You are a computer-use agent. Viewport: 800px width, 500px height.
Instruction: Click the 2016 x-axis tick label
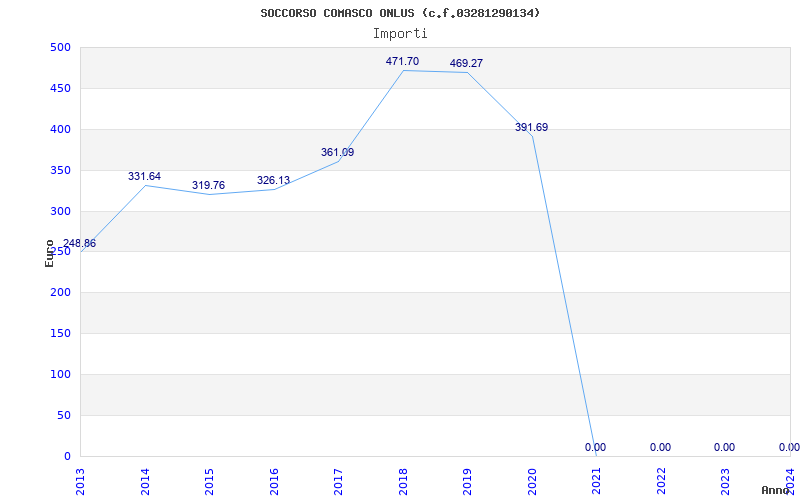[274, 481]
